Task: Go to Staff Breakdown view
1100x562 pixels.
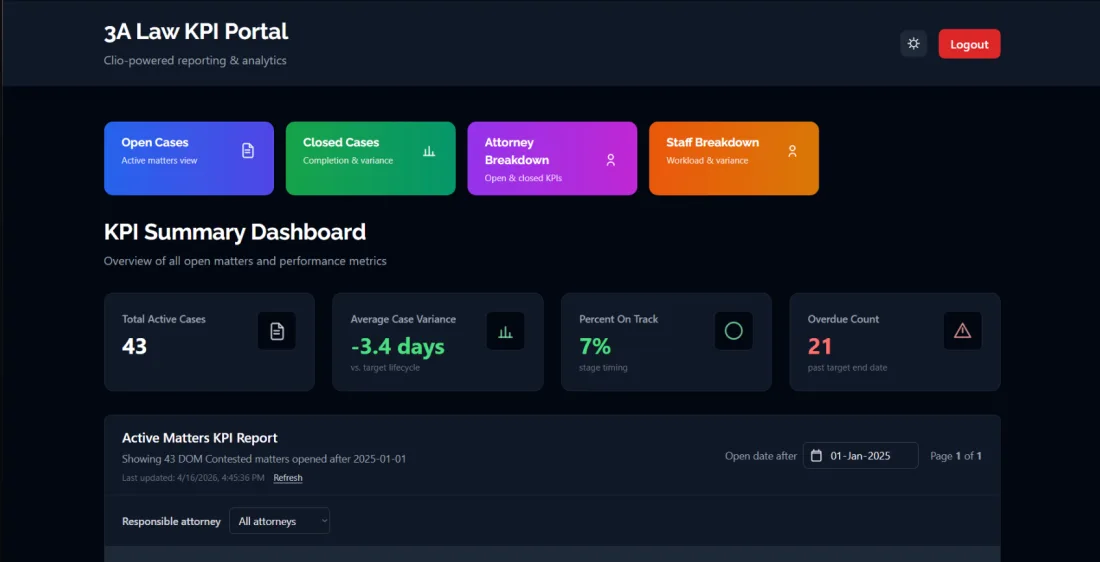Action: tap(734, 158)
